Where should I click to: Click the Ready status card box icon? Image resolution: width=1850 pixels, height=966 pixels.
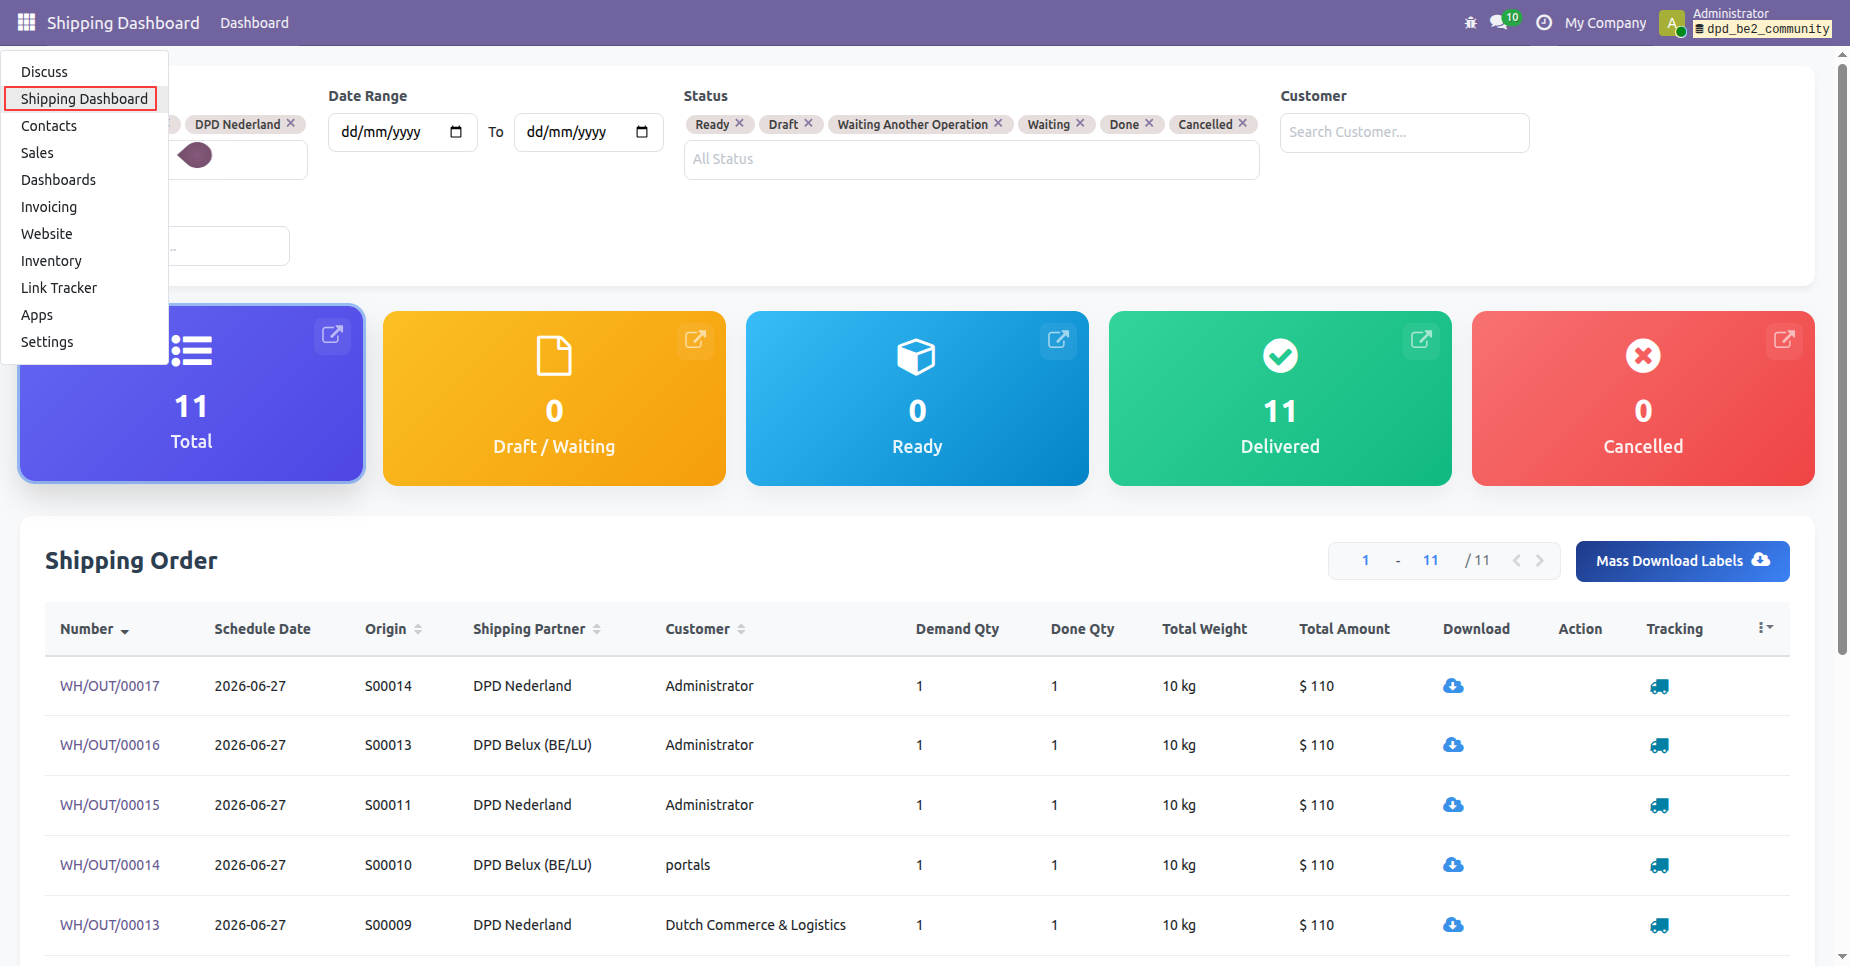point(916,356)
